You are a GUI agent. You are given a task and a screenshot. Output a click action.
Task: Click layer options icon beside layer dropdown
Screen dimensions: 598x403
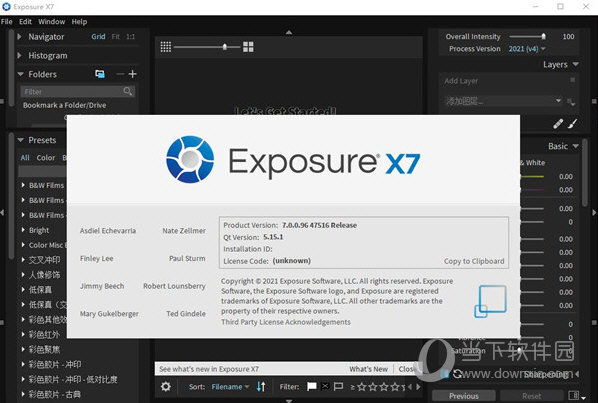[x=571, y=101]
